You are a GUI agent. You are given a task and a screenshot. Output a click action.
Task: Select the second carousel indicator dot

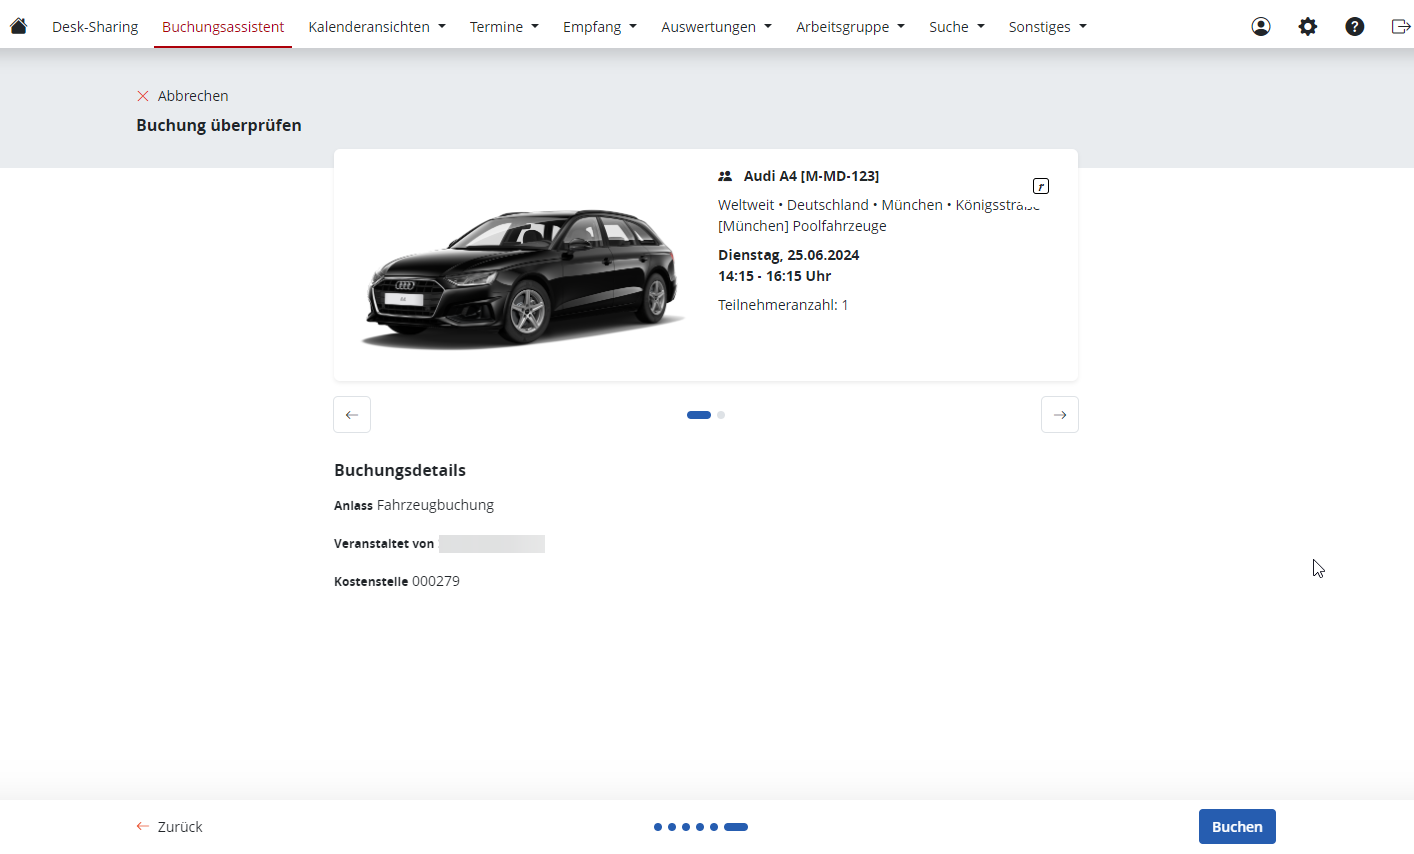pos(721,415)
